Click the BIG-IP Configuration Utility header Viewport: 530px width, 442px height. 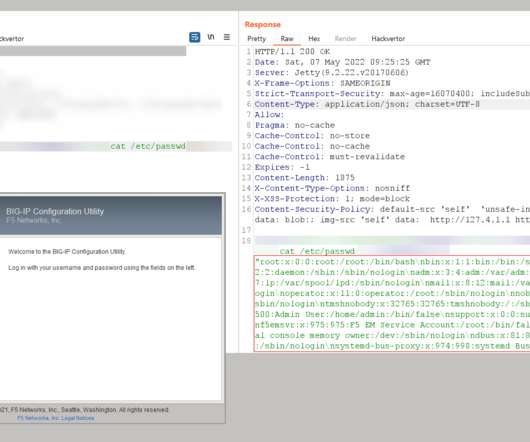pos(55,212)
